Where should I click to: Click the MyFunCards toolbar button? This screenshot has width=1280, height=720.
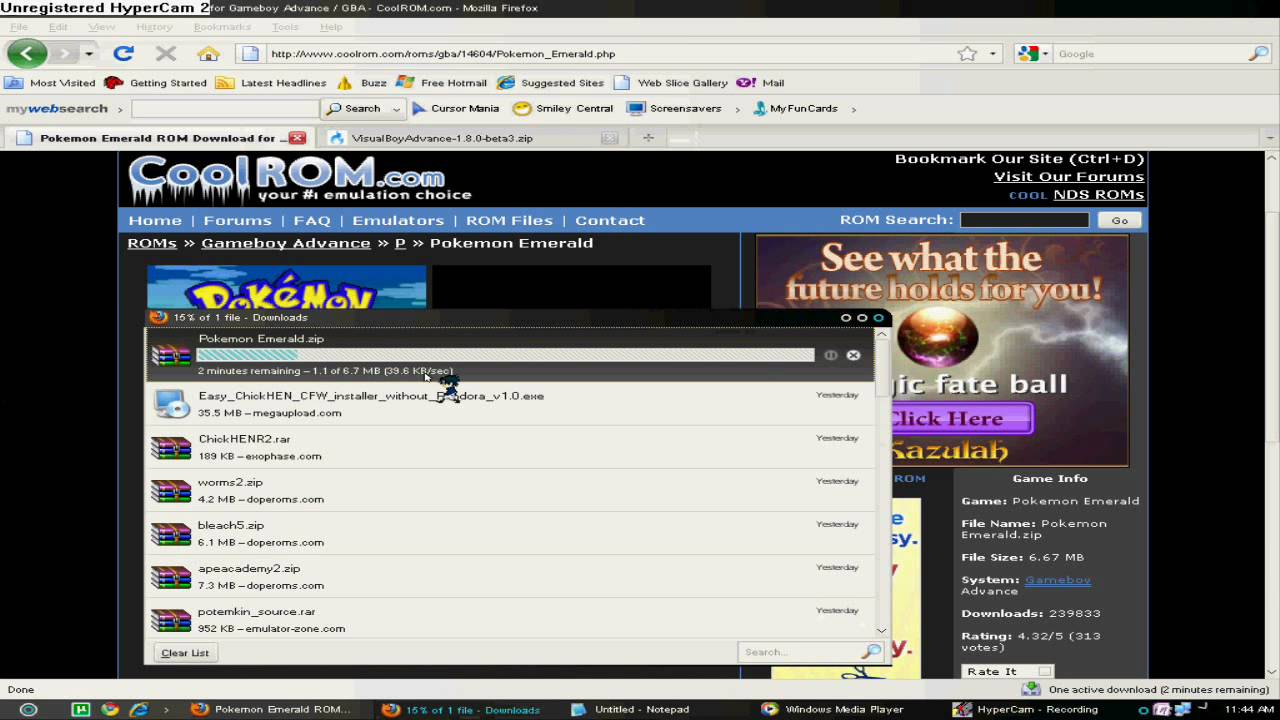tap(796, 108)
